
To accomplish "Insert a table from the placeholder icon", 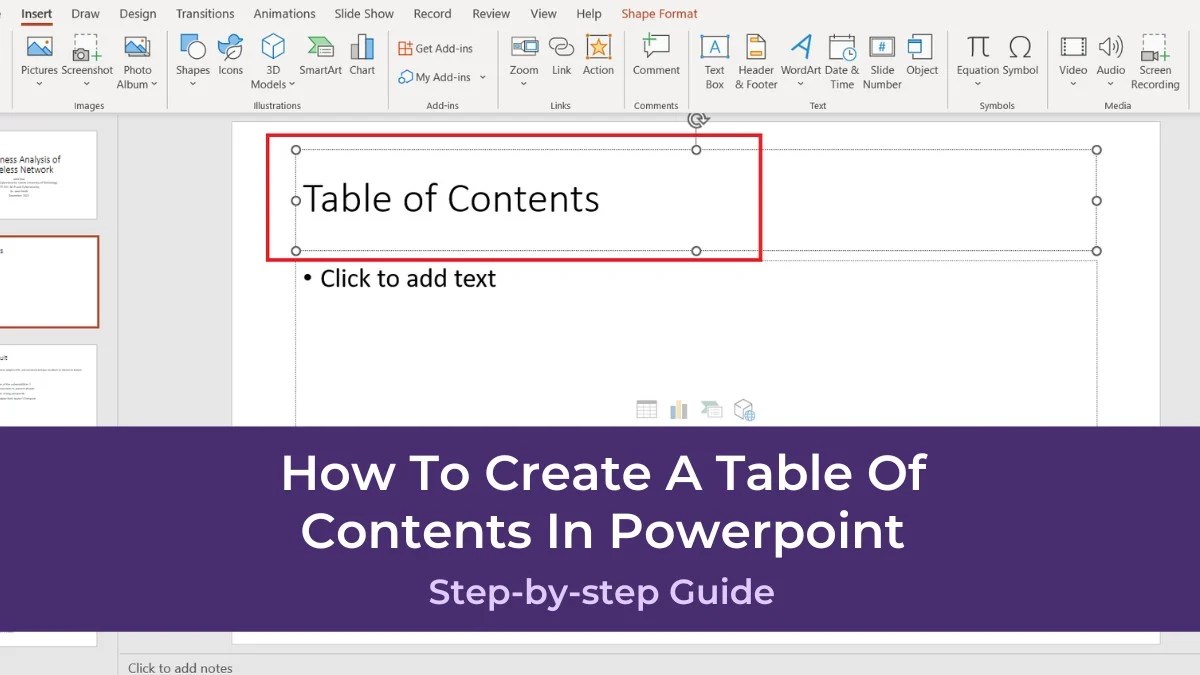I will pyautogui.click(x=646, y=408).
